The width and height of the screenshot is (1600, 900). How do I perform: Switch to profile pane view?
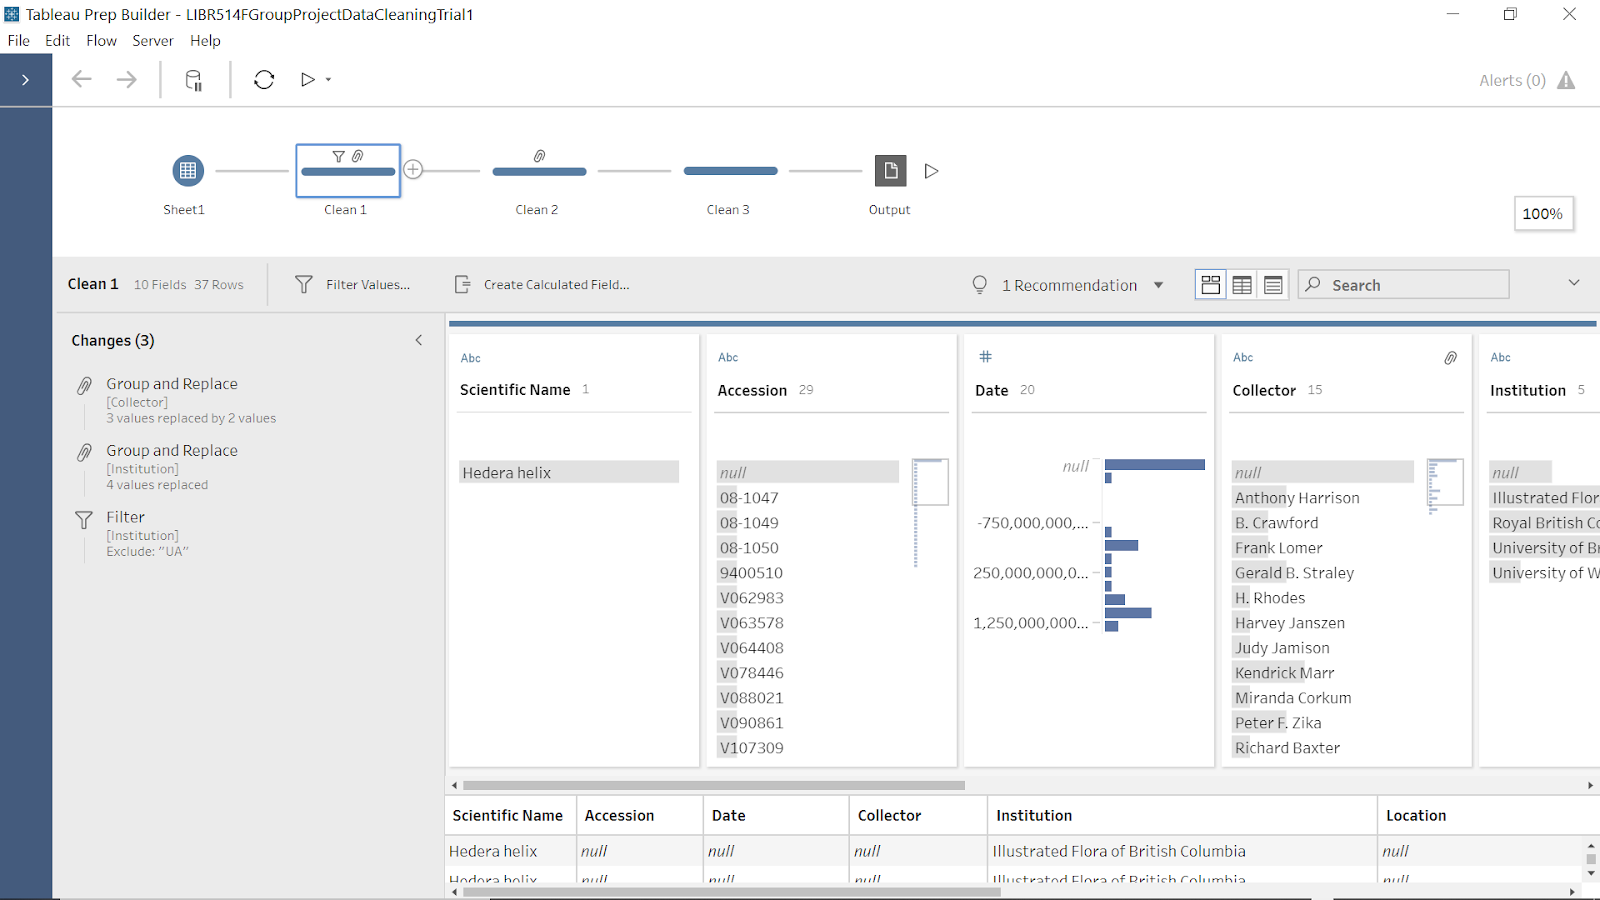[1211, 285]
